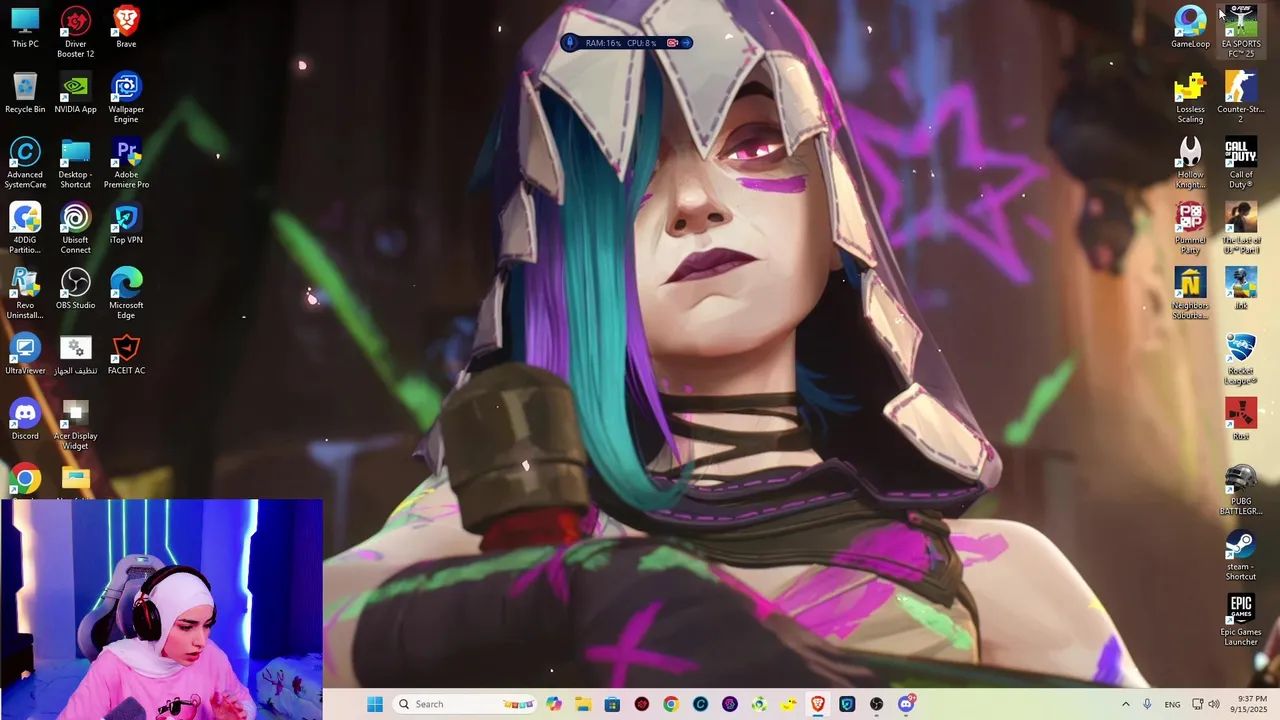Open Neighbors Suburban shortcut
1280x720 pixels.
[x=1190, y=294]
